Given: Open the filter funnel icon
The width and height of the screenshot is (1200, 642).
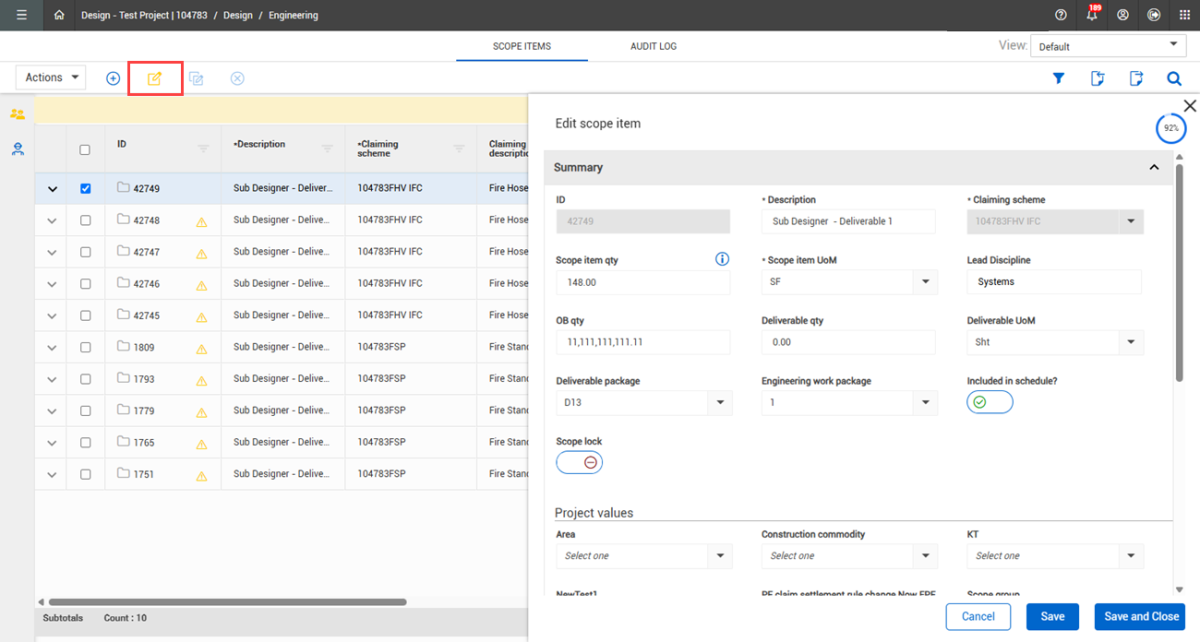Looking at the screenshot, I should click(1059, 78).
